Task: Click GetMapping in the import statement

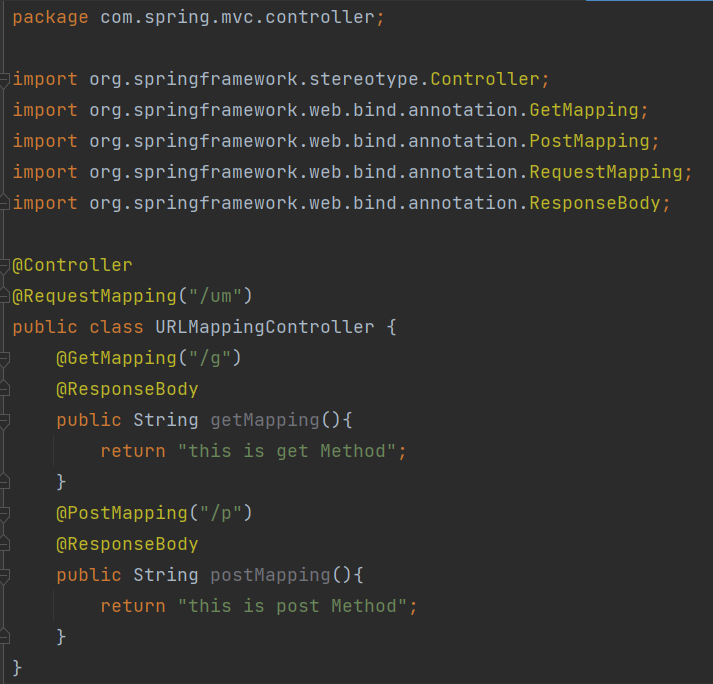Action: [584, 110]
